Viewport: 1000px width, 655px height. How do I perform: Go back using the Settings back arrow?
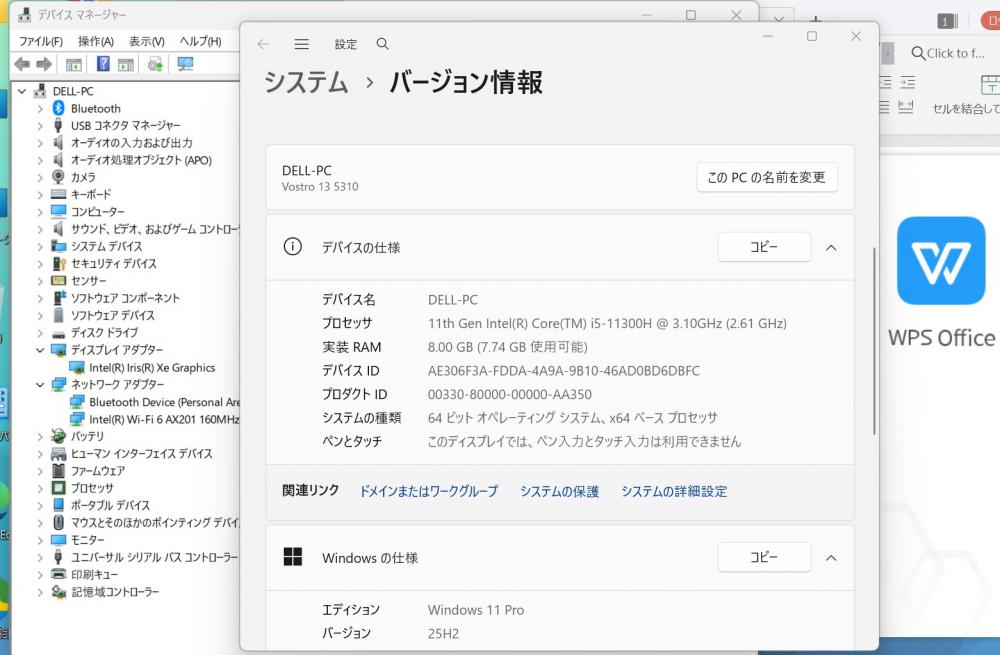[x=263, y=44]
